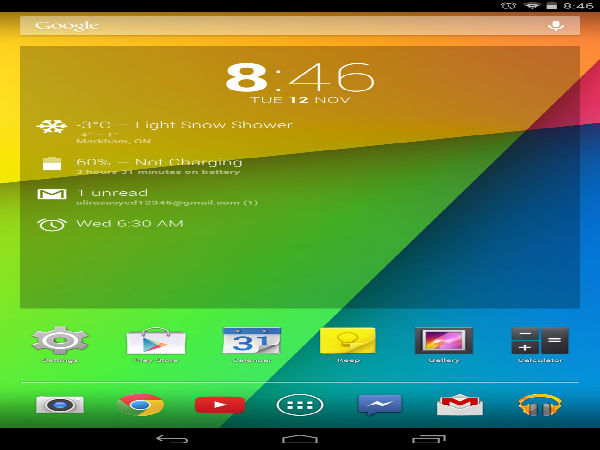Viewport: 600px width, 450px height.
Task: Open the YouTube app
Action: pyautogui.click(x=220, y=405)
